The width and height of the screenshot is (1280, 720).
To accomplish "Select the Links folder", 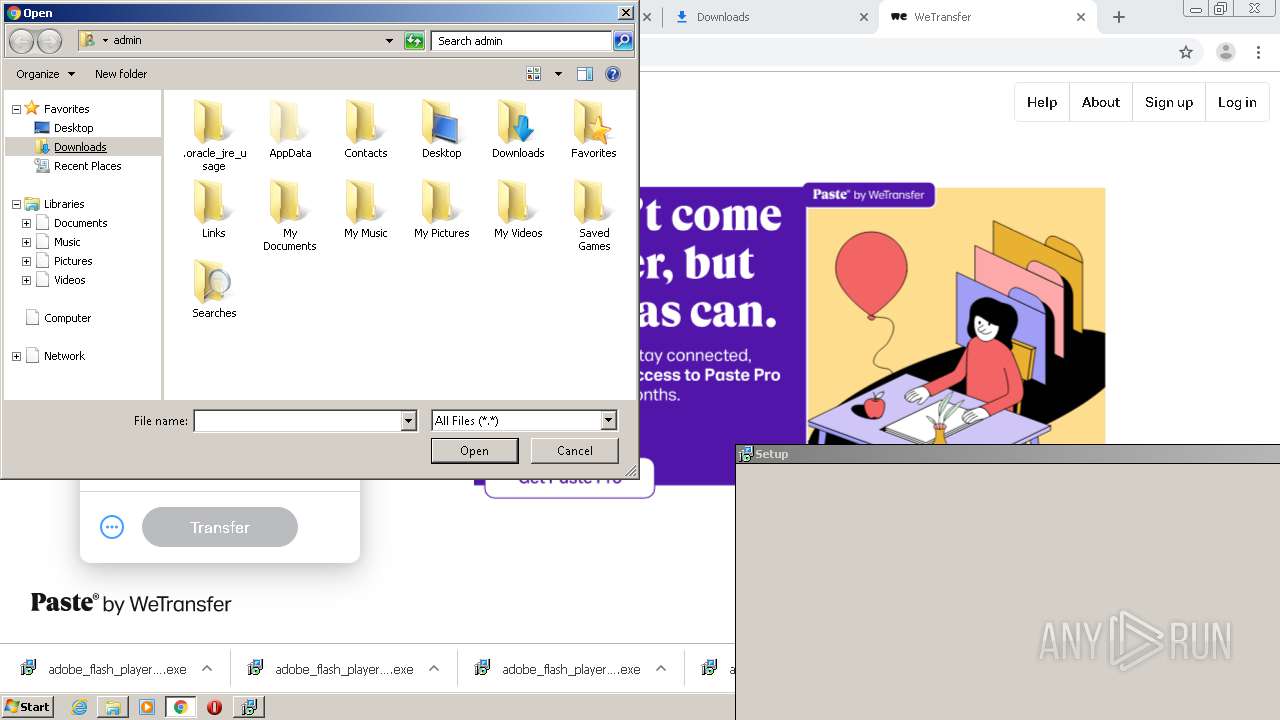I will [214, 209].
